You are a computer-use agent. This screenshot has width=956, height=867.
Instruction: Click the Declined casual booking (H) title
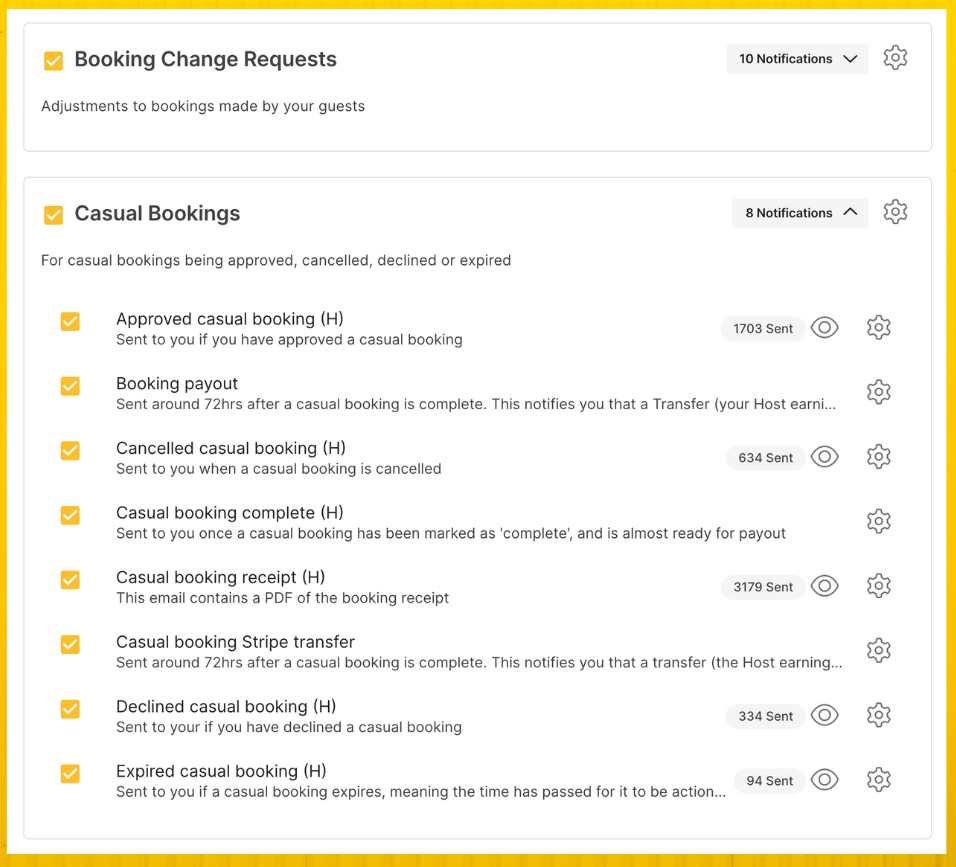[x=226, y=707]
